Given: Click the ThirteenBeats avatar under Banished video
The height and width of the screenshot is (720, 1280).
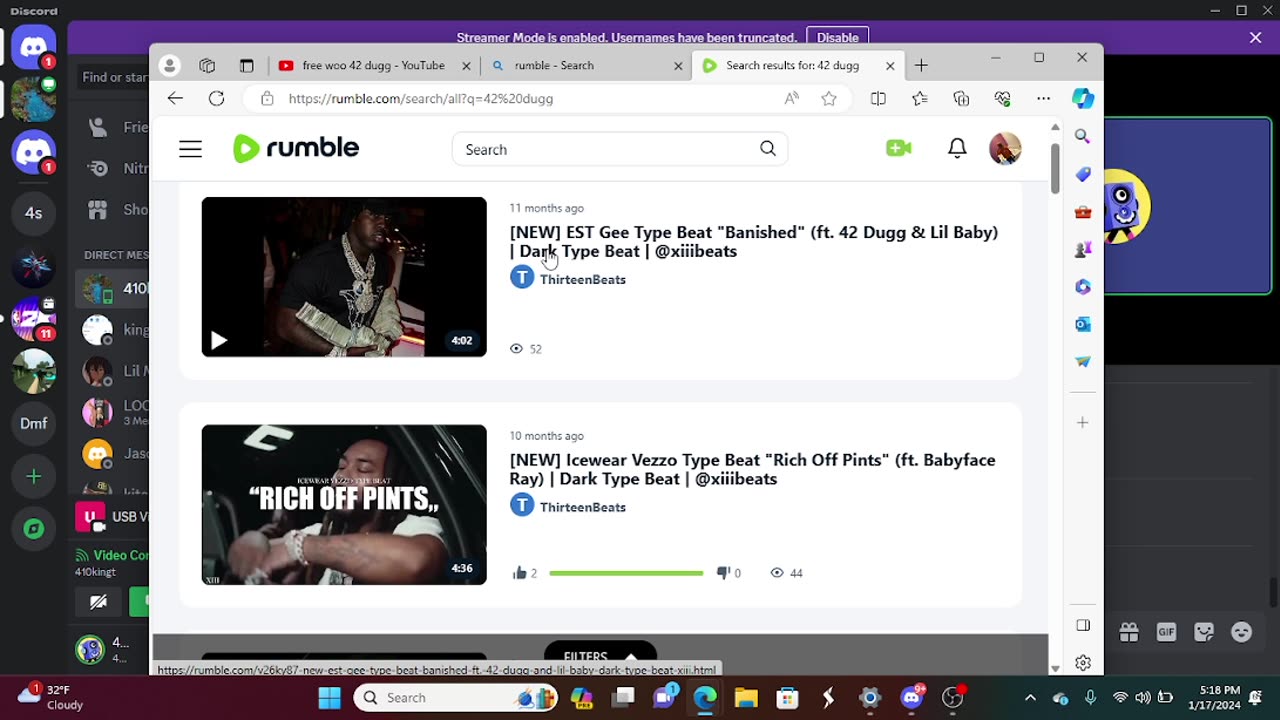Looking at the screenshot, I should (522, 277).
